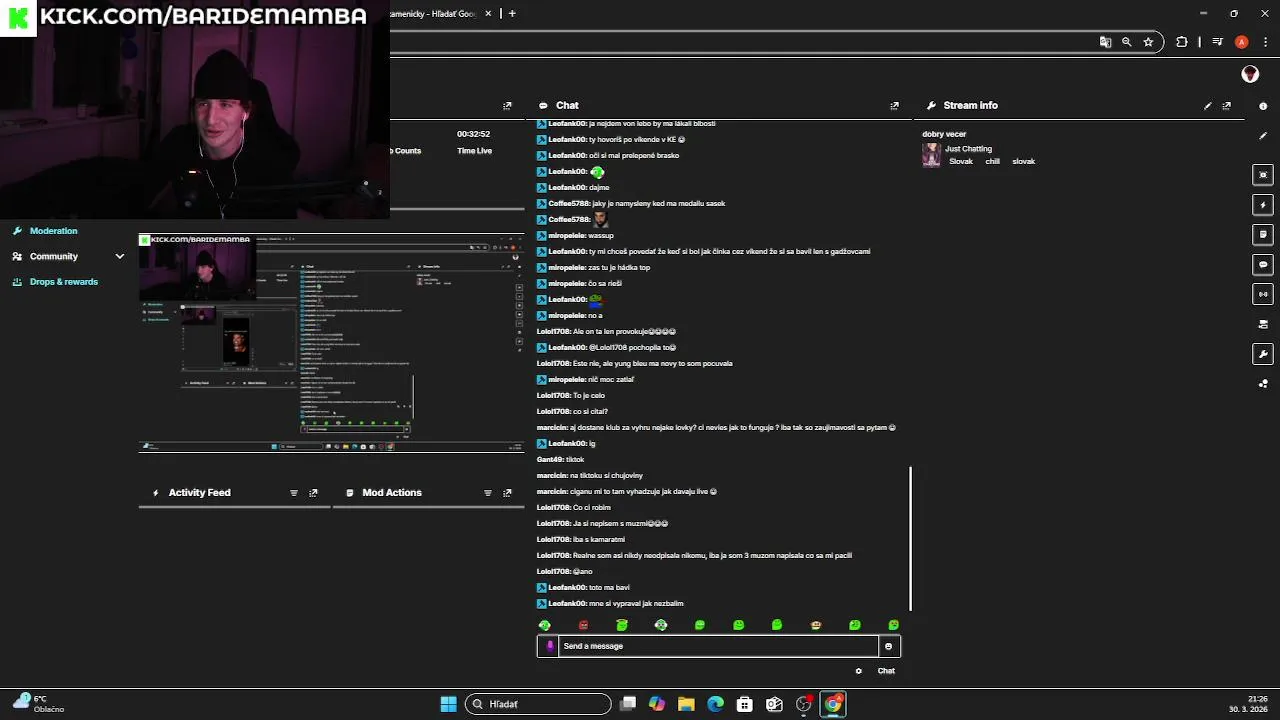The height and width of the screenshot is (720, 1280).
Task: Toggle the chat bubble panel icon in right sidebar
Action: [x=1263, y=265]
